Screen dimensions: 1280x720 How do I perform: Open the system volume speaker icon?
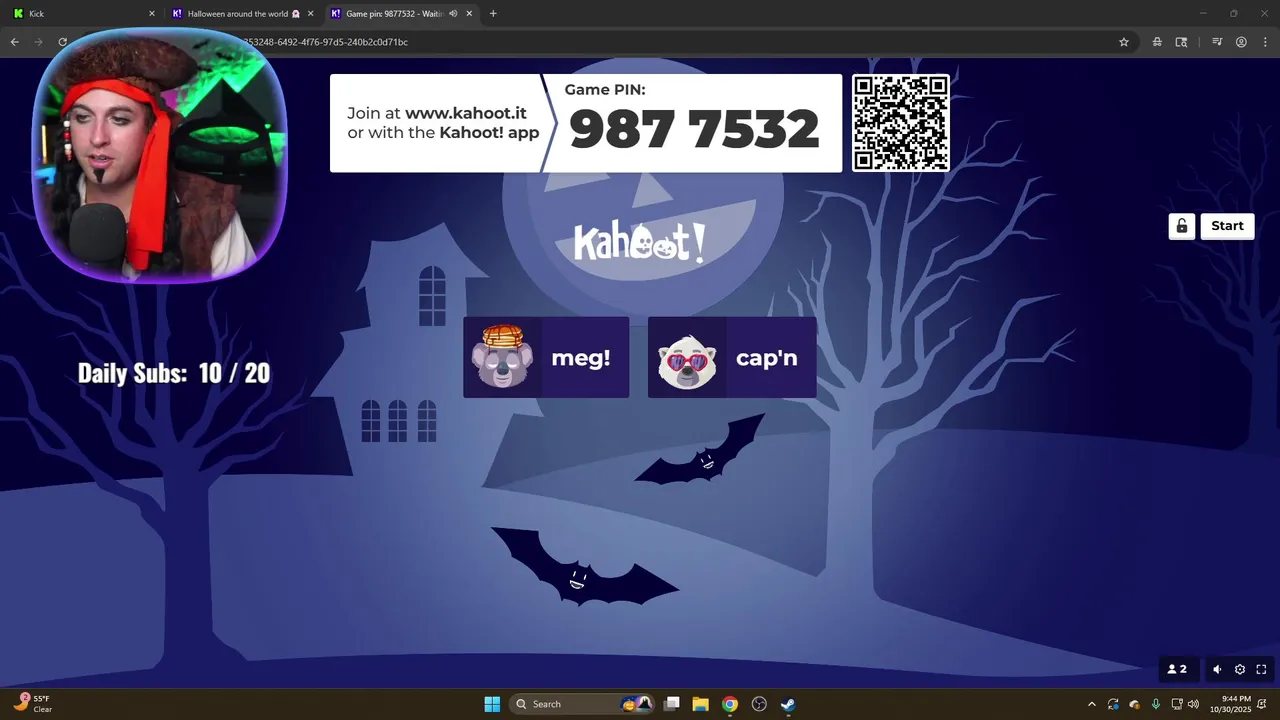(x=1193, y=704)
